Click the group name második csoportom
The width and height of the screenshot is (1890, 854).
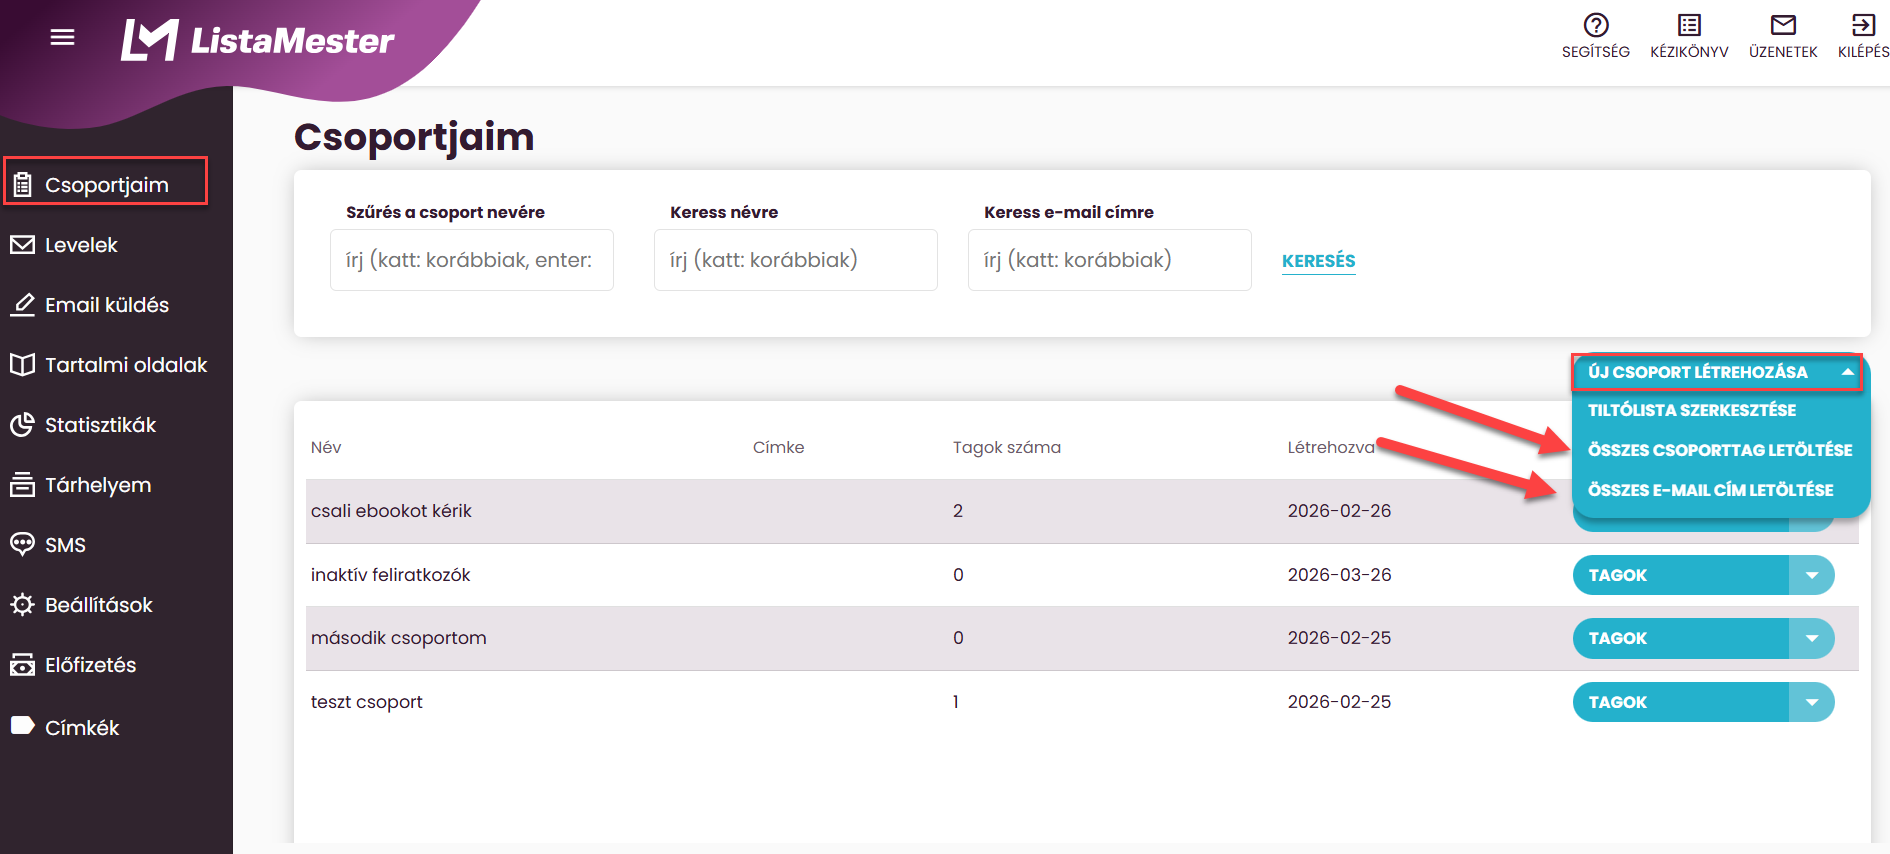(x=398, y=638)
